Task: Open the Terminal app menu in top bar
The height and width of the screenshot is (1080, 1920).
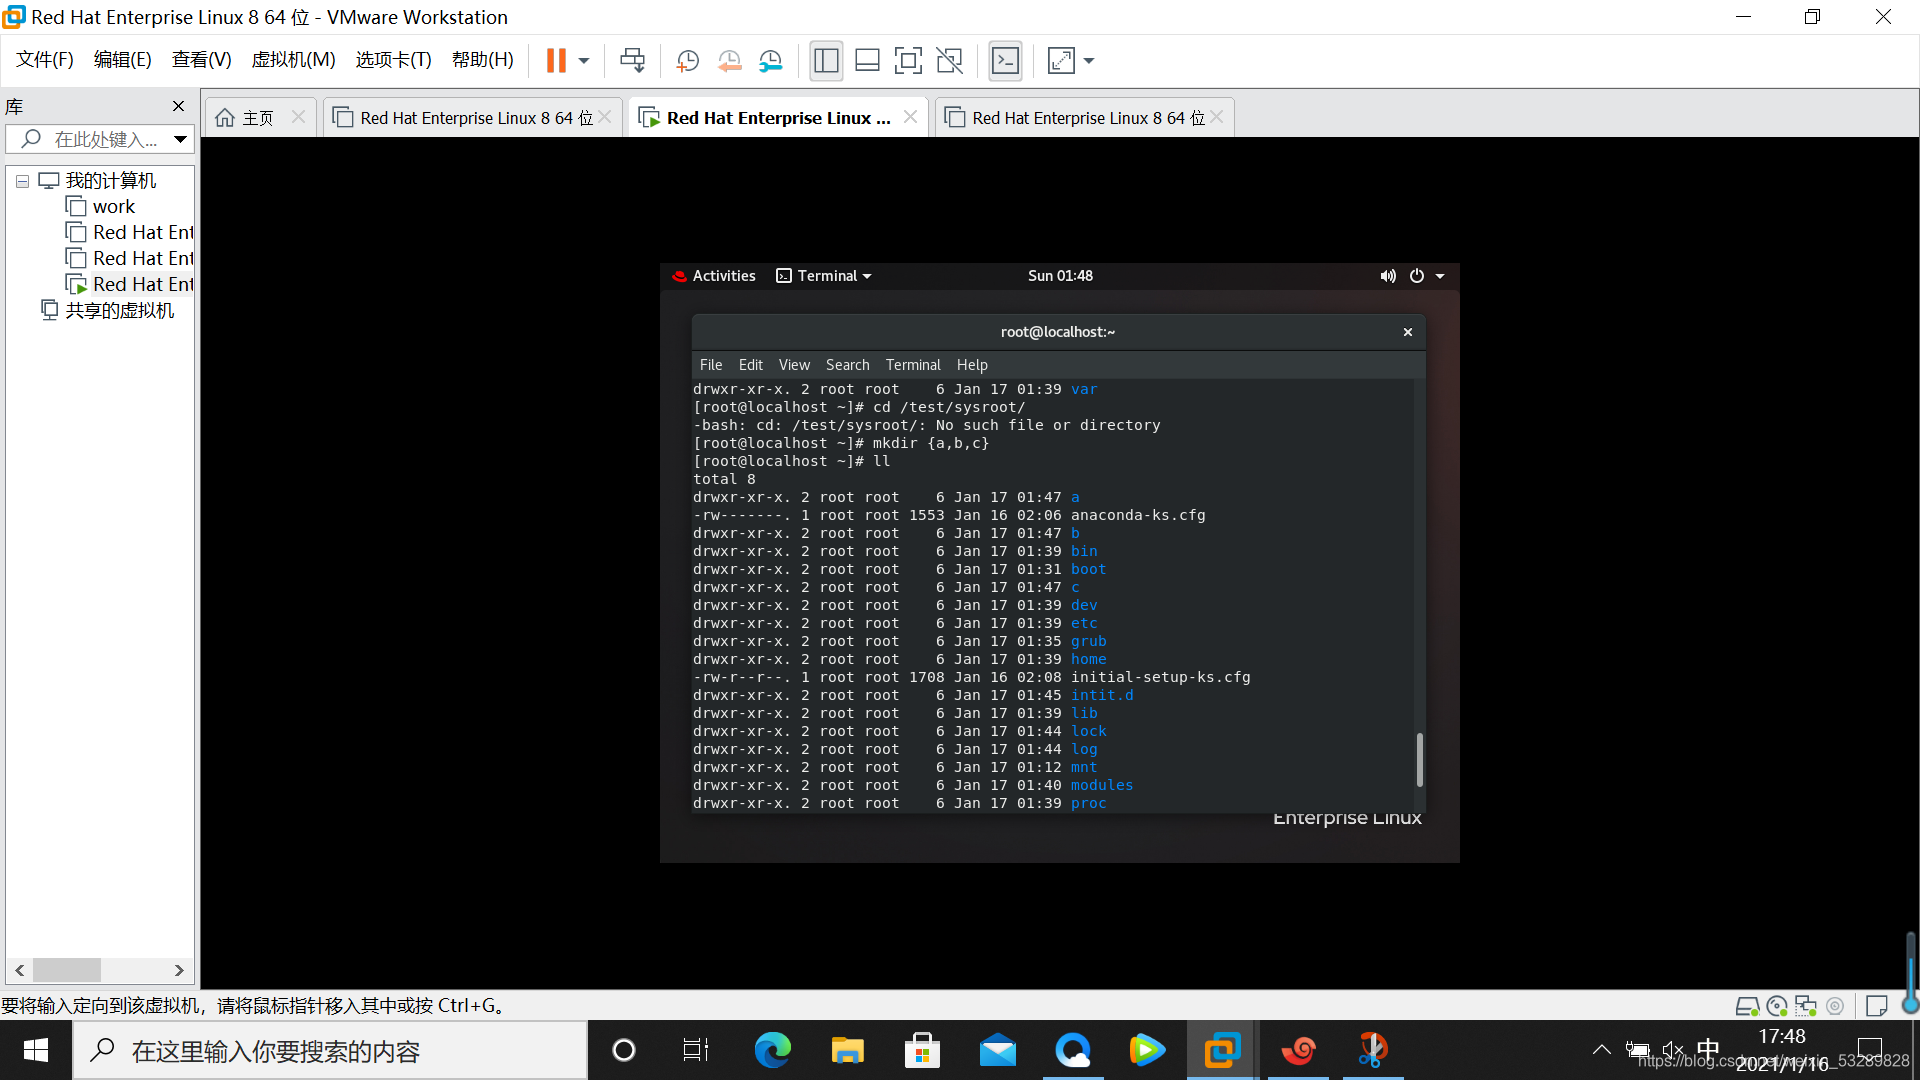Action: pos(824,276)
